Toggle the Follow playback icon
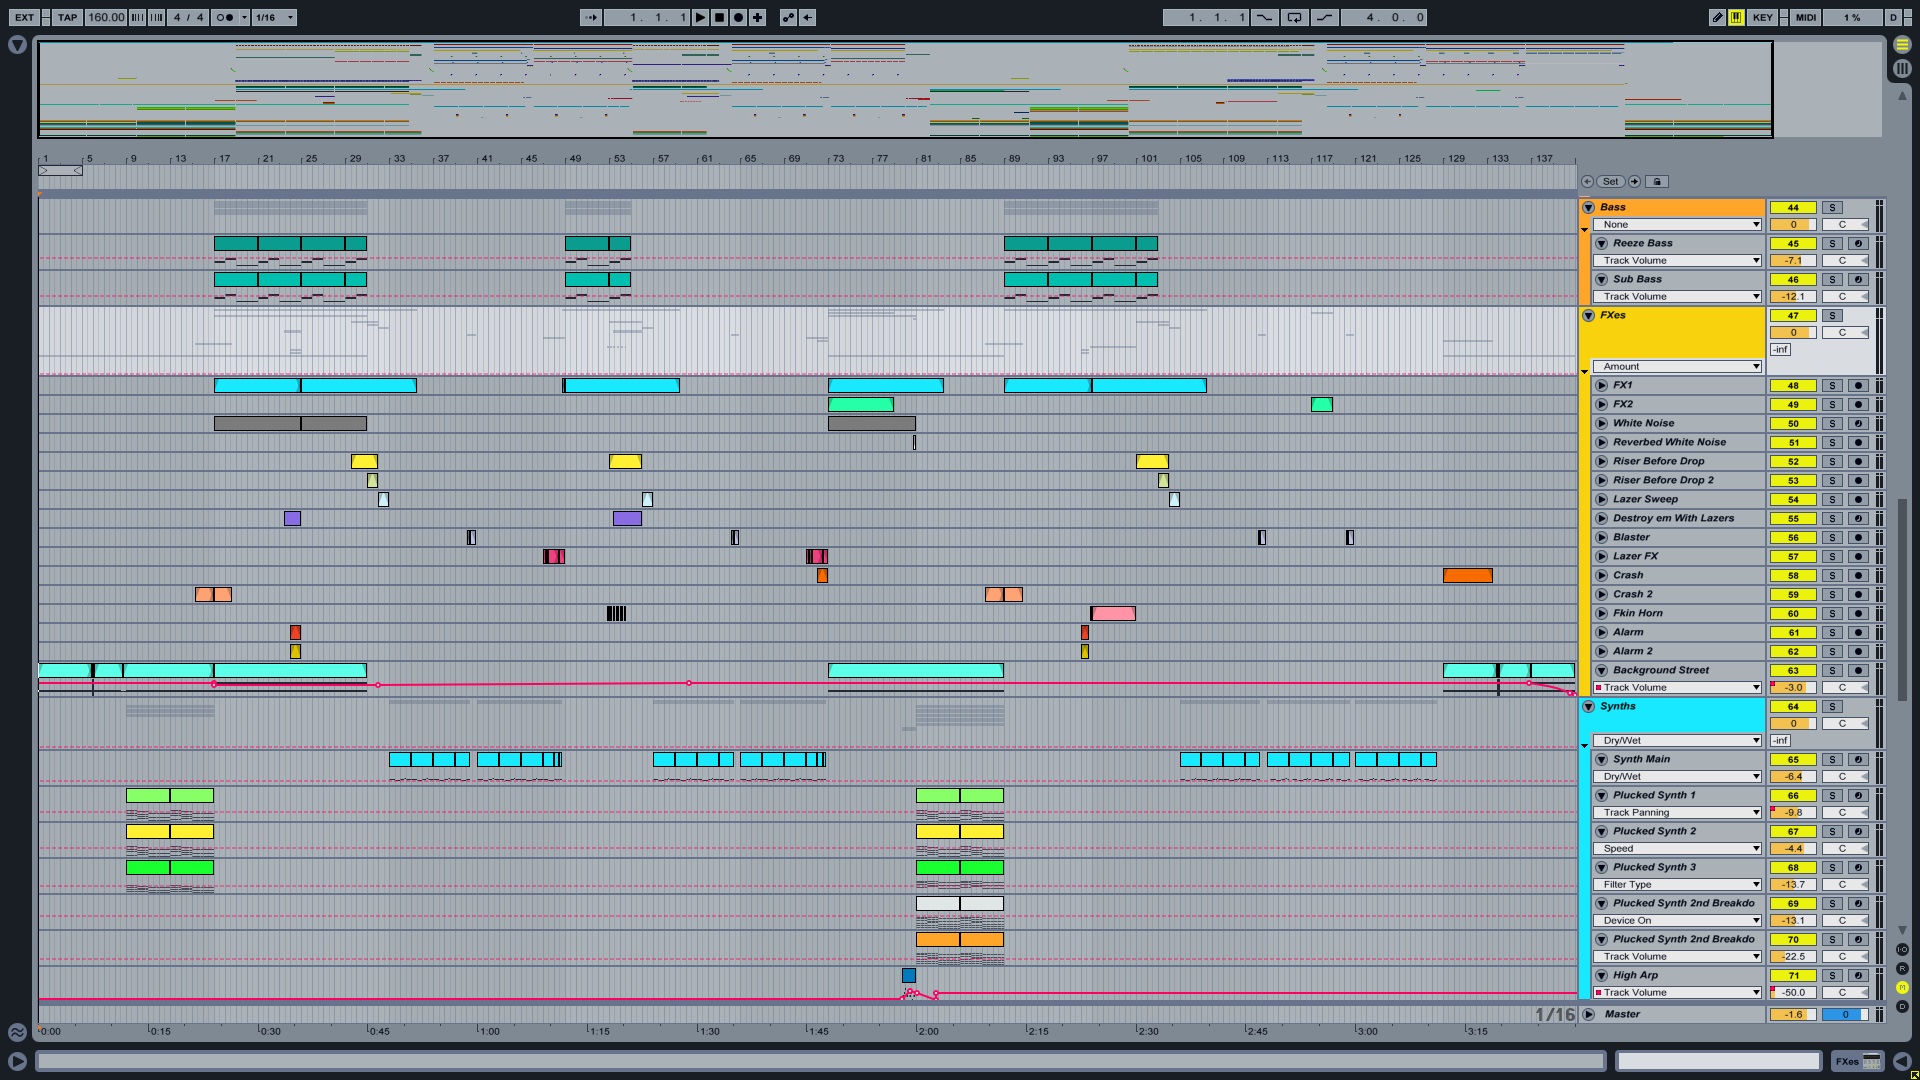Image resolution: width=1920 pixels, height=1080 pixels. [x=591, y=17]
